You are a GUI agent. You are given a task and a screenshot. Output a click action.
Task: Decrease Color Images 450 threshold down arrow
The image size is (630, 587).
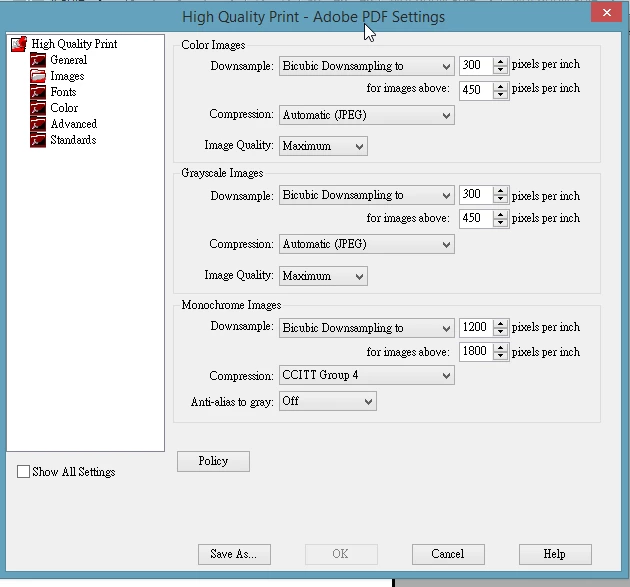(x=501, y=94)
